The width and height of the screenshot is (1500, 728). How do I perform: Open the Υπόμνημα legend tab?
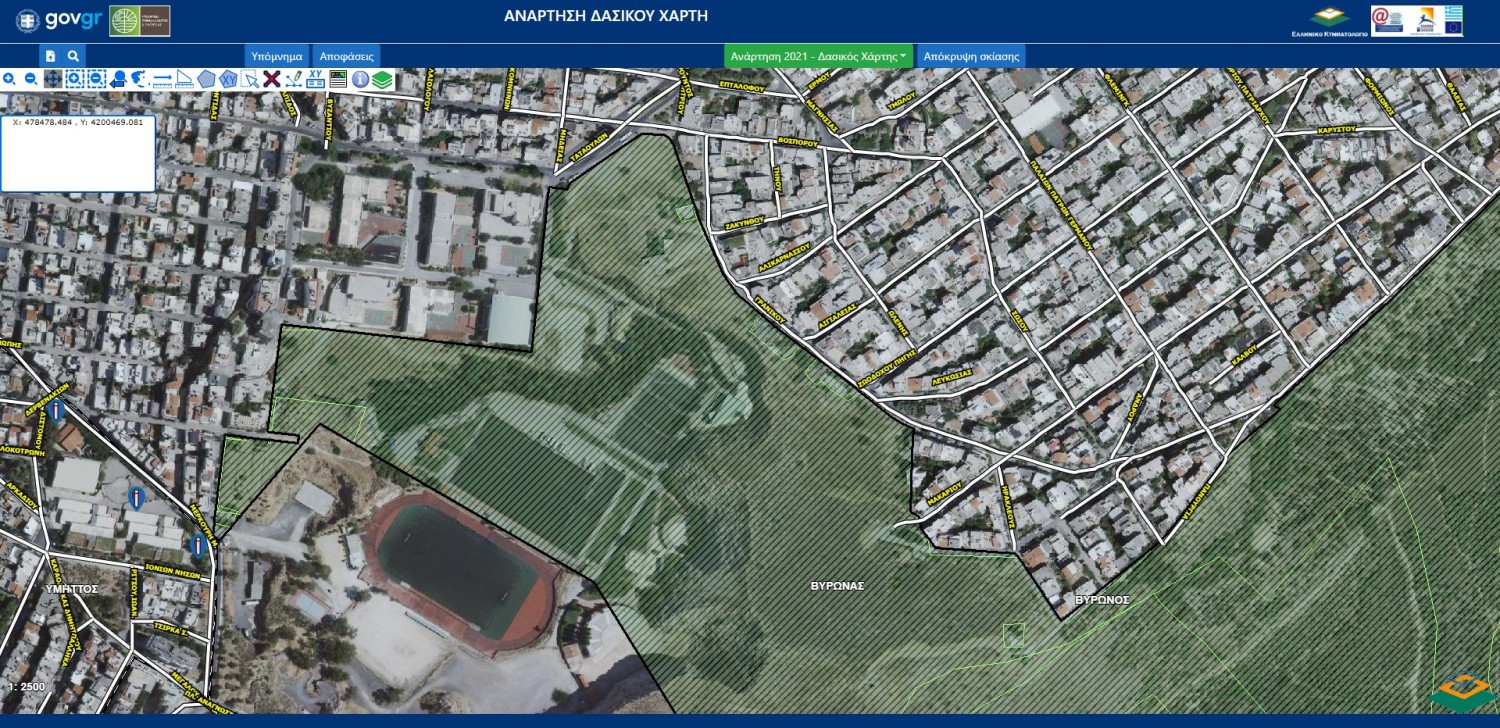click(277, 56)
